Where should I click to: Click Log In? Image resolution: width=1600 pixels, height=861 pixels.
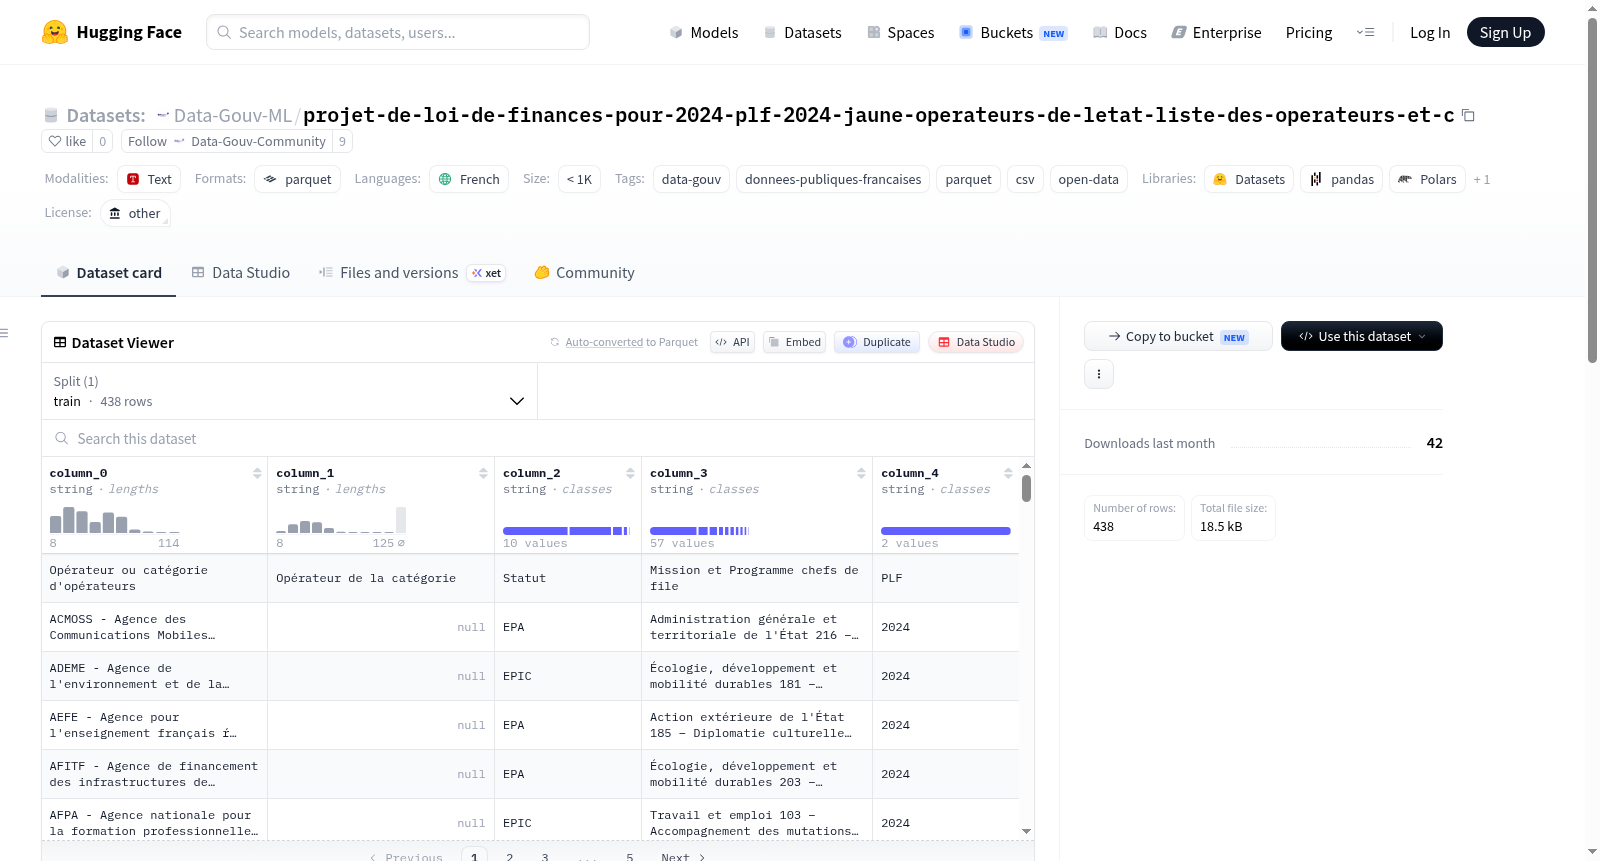[1430, 32]
